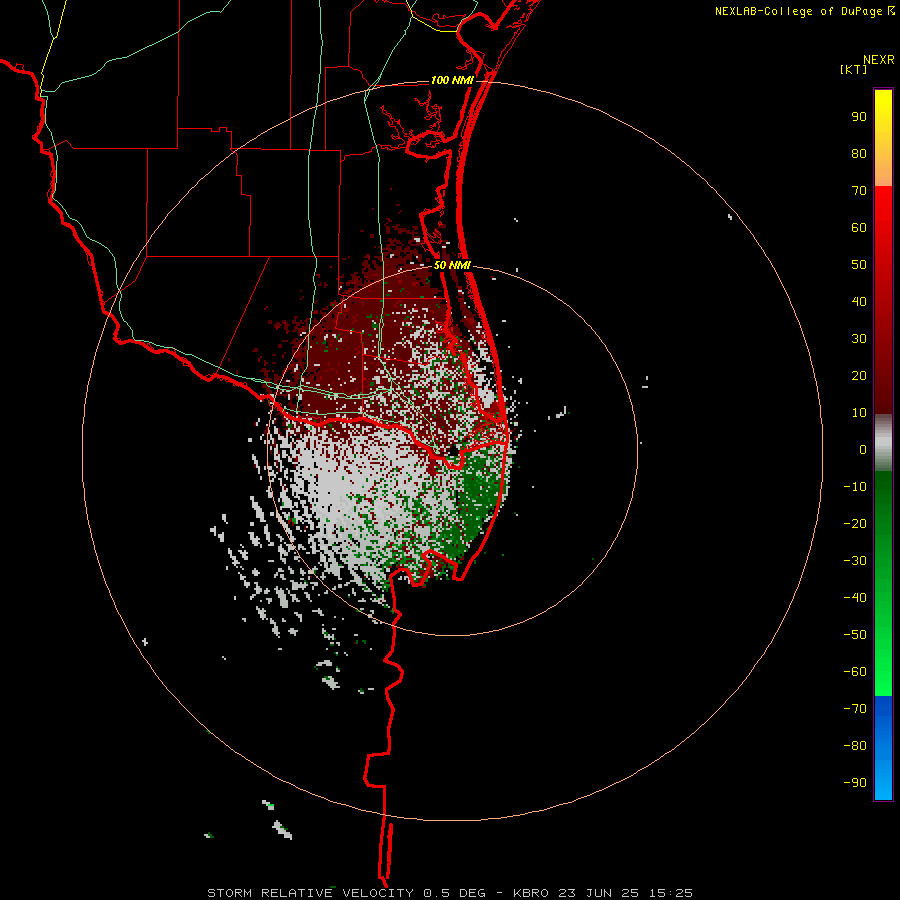This screenshot has height=900, width=900.
Task: Click the -10 value on velocity scale
Action: [855, 487]
